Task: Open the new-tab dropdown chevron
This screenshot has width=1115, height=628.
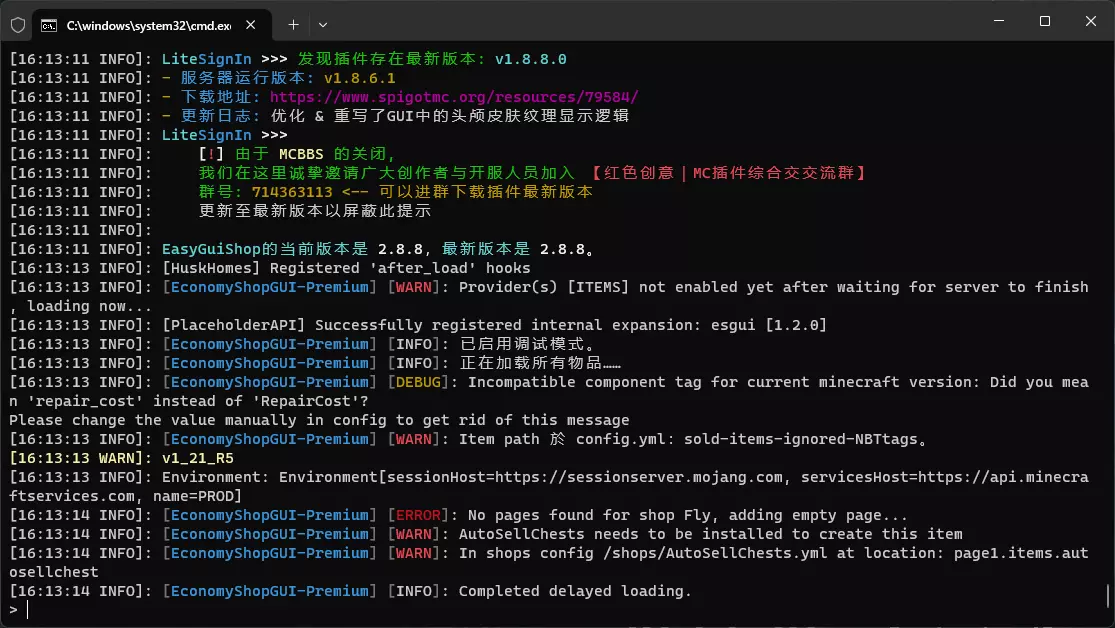Action: pos(323,25)
